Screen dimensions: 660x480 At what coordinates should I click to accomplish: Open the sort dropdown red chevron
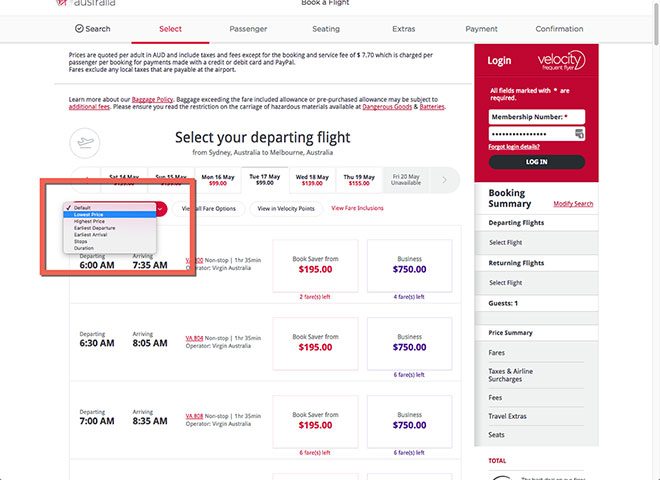pos(160,209)
